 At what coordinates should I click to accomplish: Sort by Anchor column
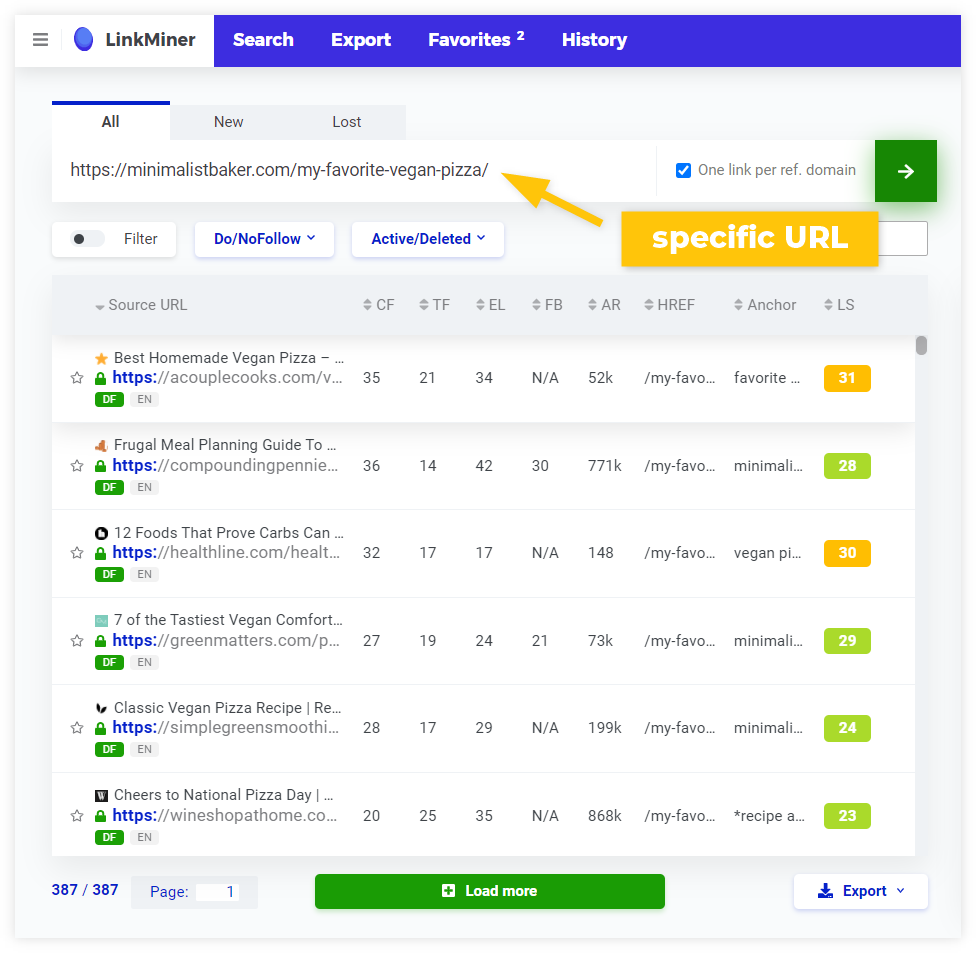click(x=765, y=305)
